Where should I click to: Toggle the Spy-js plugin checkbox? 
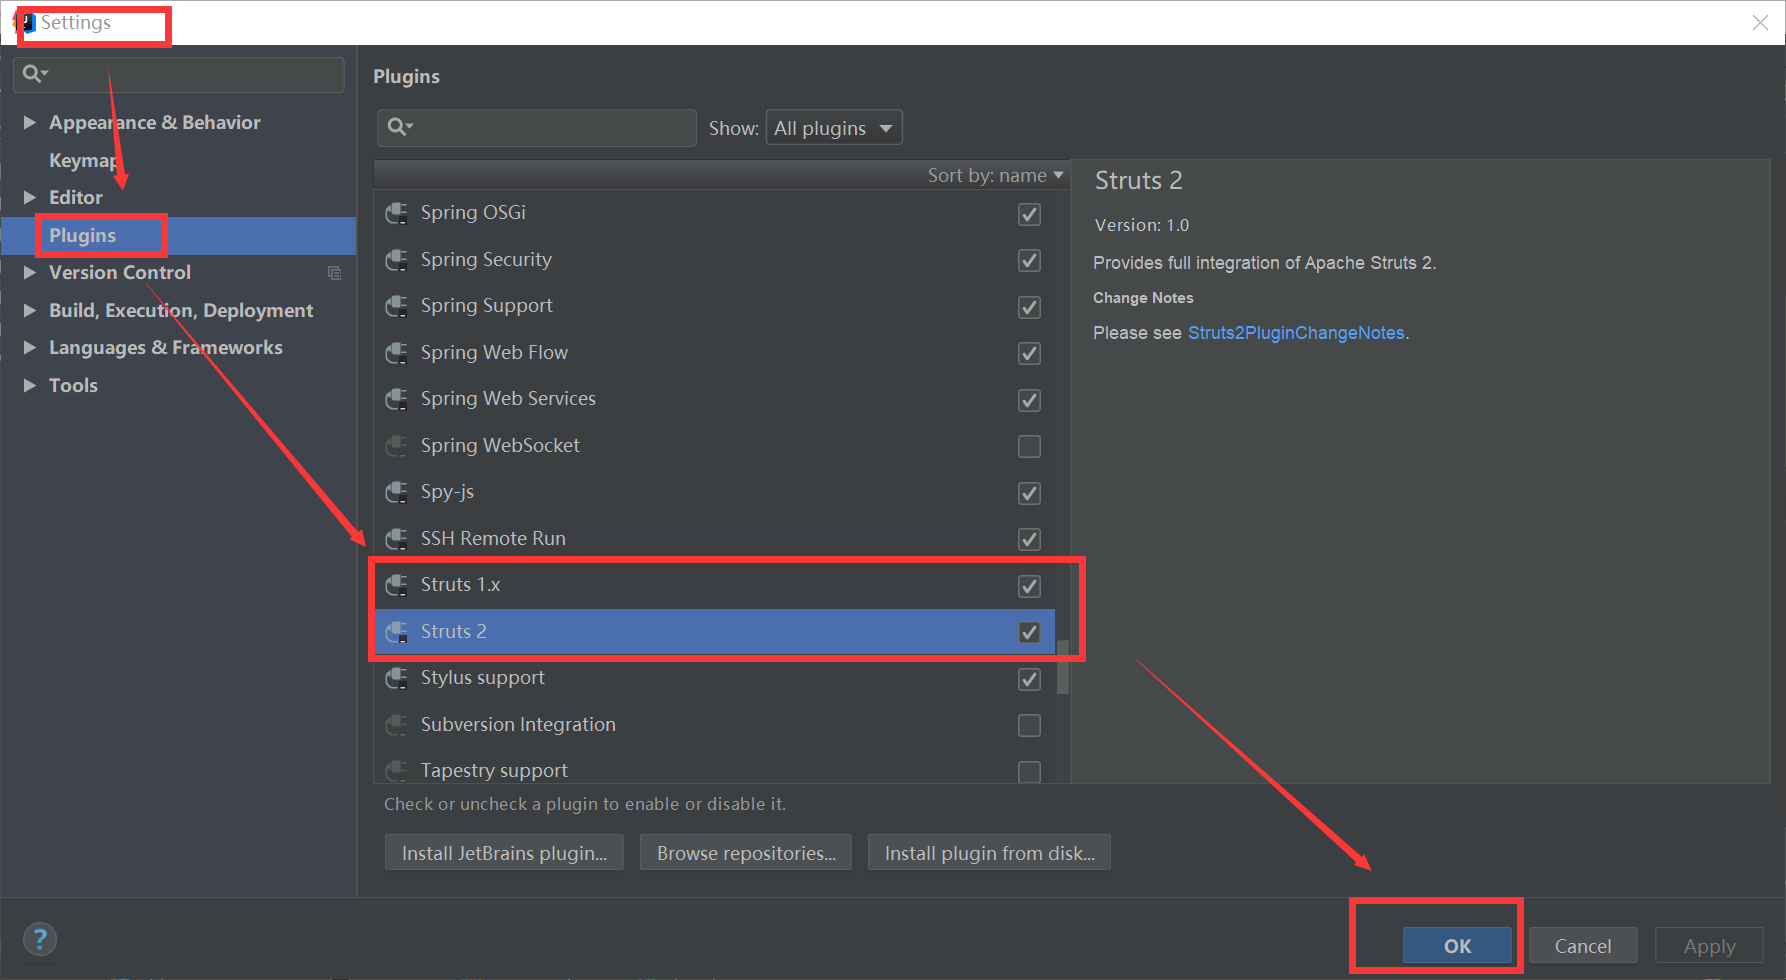click(1029, 493)
